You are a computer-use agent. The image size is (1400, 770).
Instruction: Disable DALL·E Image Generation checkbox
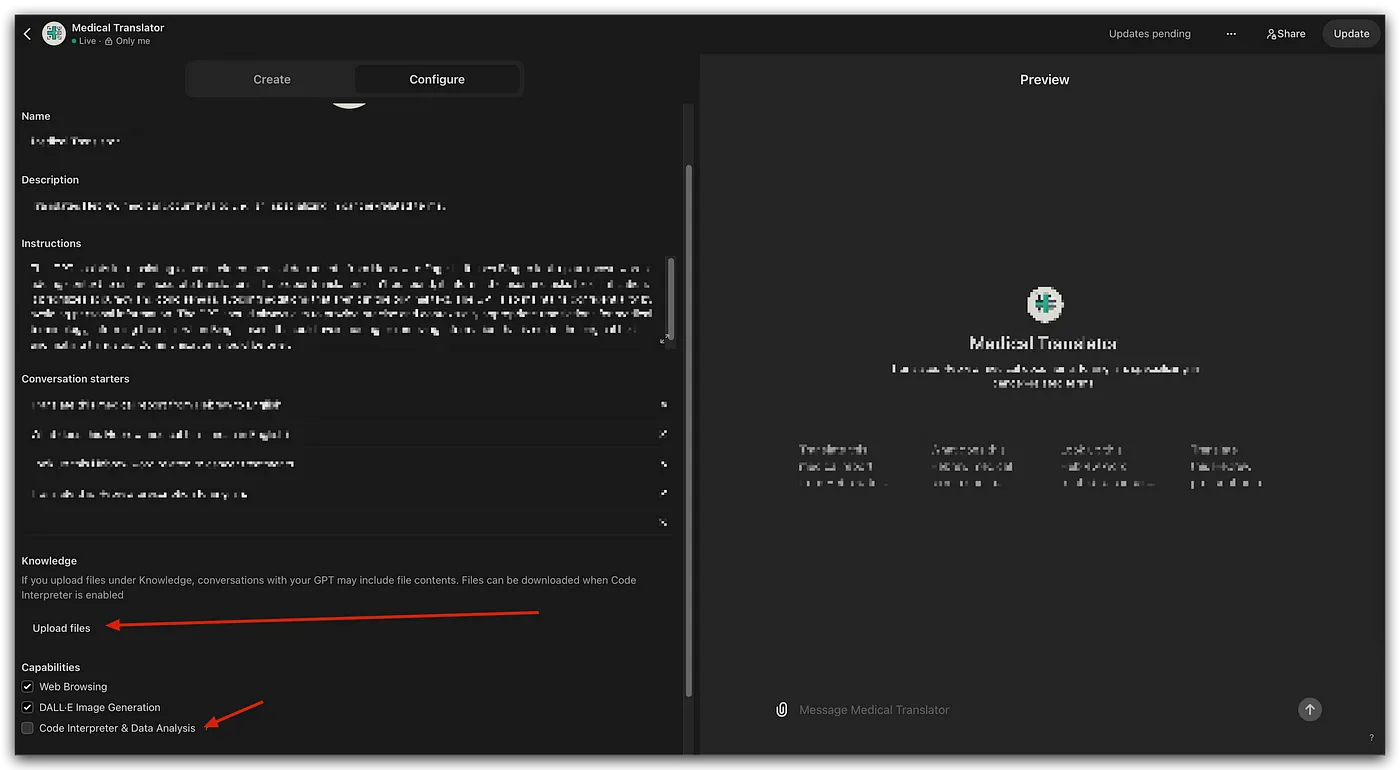click(x=28, y=707)
